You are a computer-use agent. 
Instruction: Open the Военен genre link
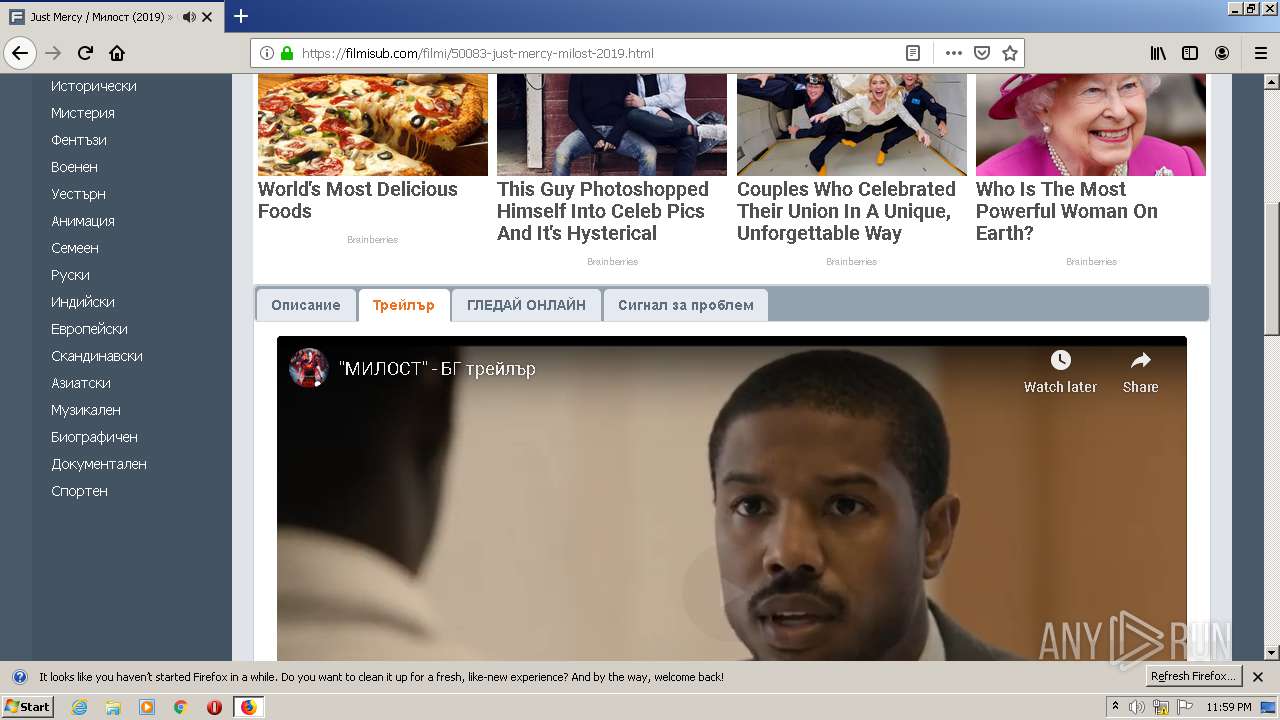click(x=75, y=167)
